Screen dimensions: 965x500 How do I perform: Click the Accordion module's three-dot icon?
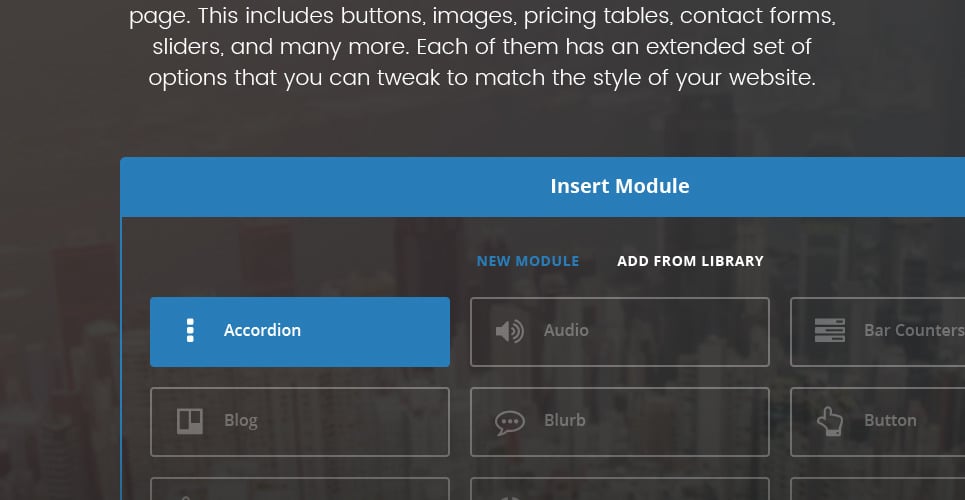[x=190, y=331]
